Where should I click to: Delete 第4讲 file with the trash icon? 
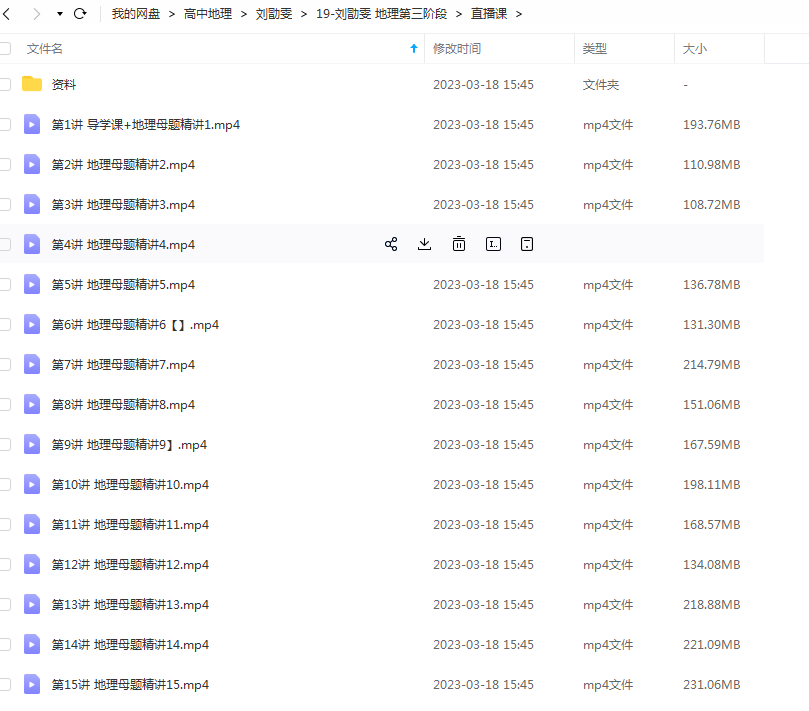tap(459, 244)
